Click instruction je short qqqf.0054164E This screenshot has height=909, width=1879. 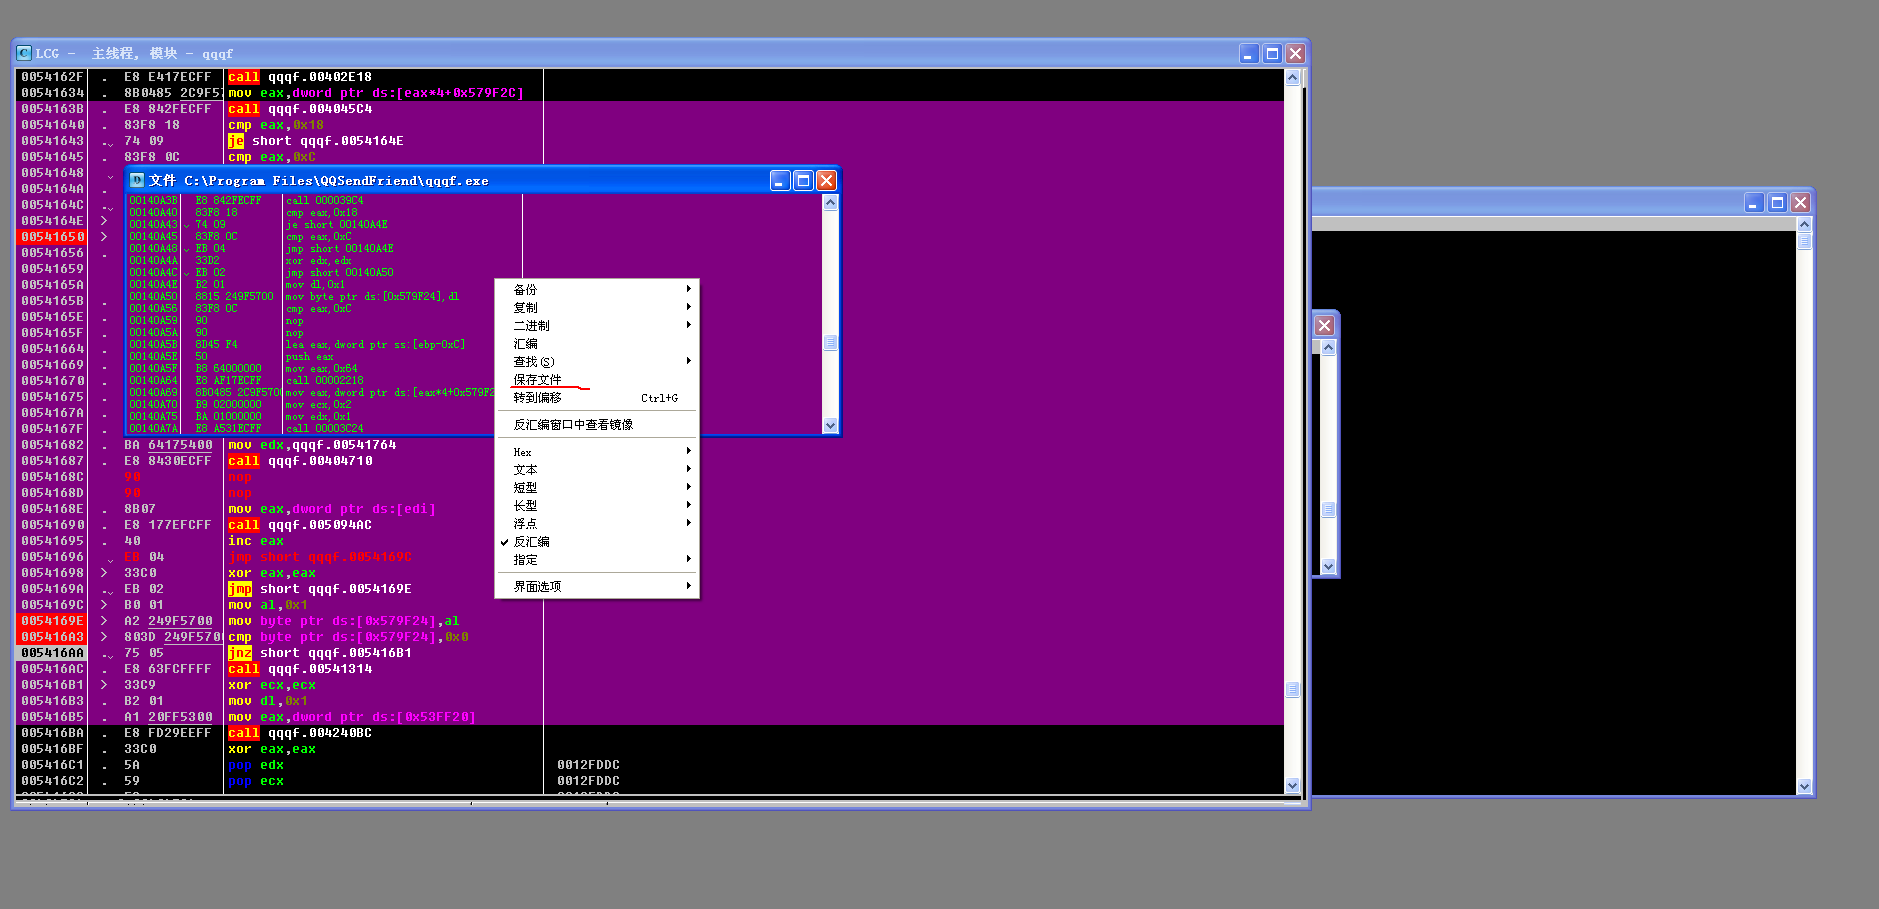pos(316,141)
